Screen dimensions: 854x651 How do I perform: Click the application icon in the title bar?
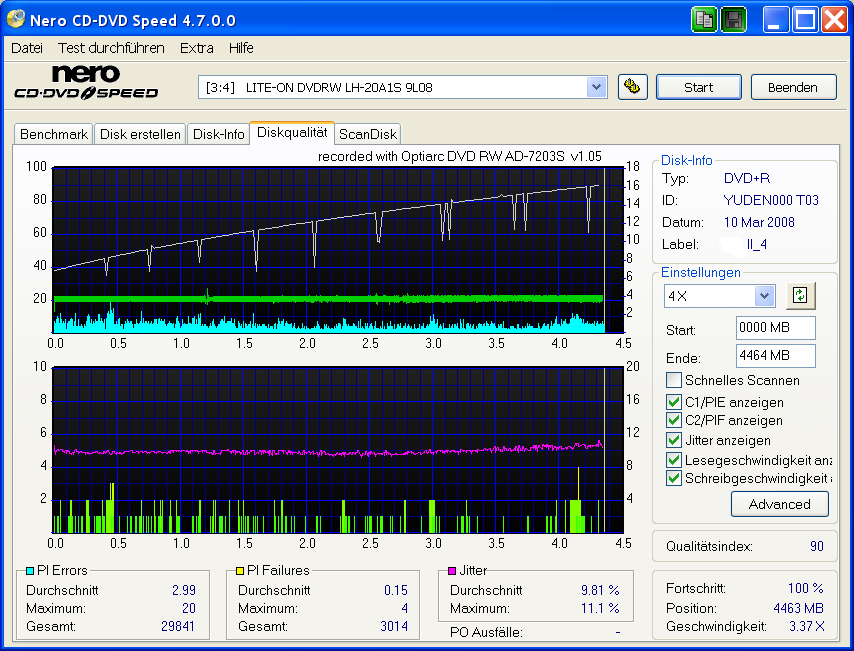click(14, 19)
